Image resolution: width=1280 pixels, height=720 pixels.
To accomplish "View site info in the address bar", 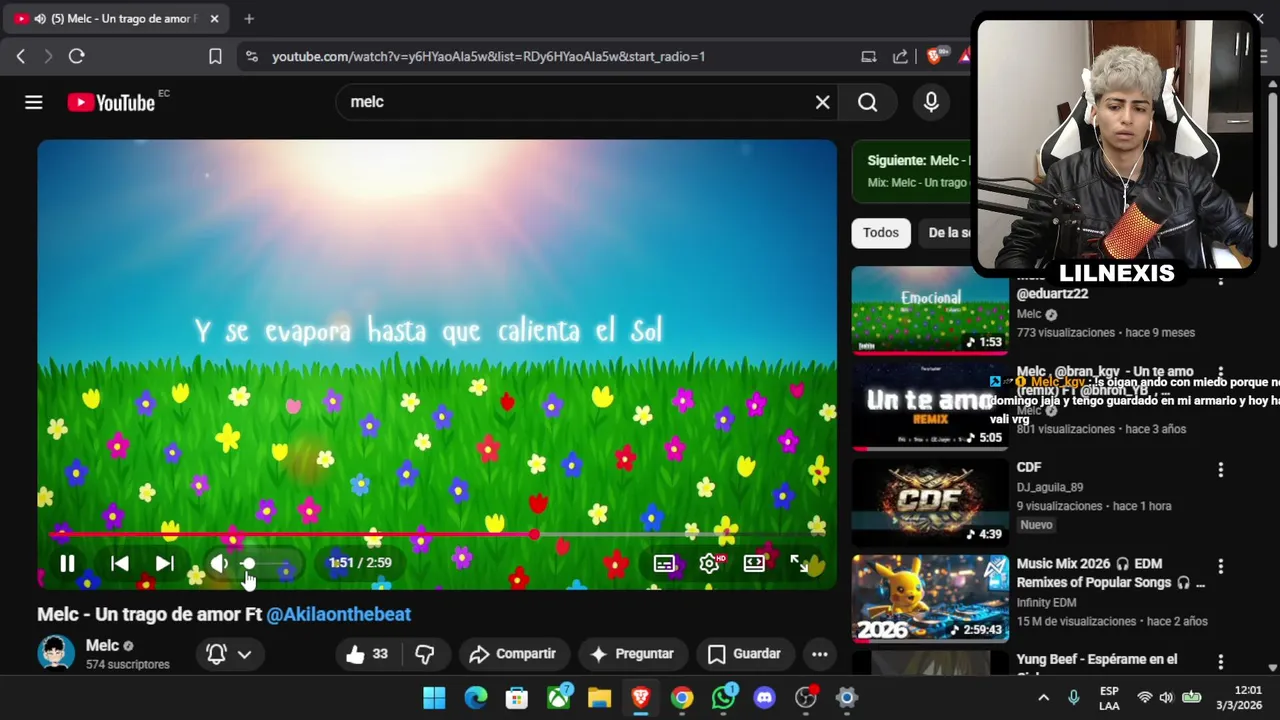I will click(x=251, y=56).
